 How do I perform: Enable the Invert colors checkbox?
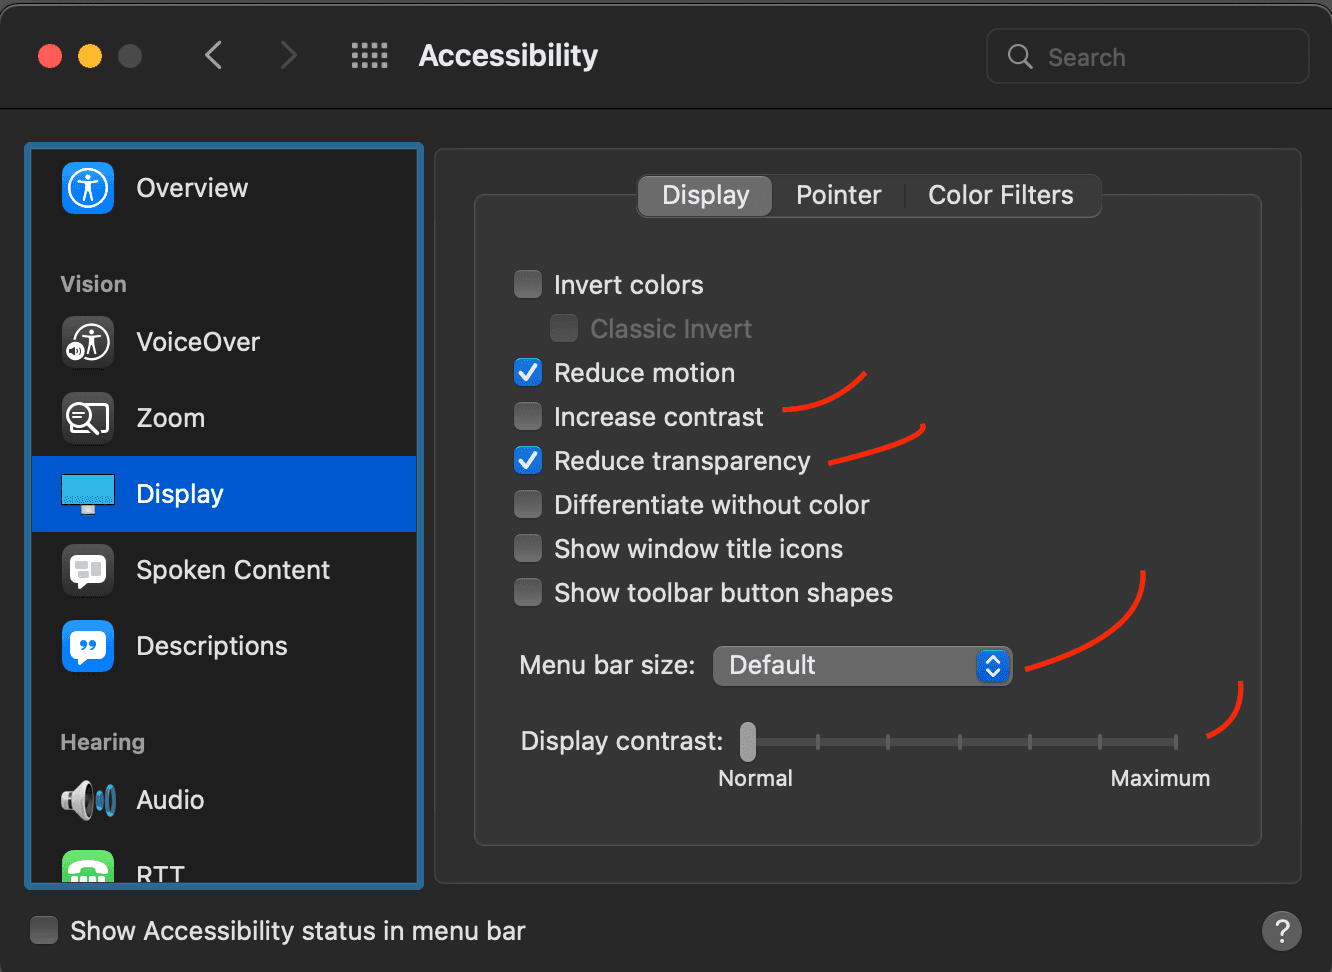pyautogui.click(x=527, y=284)
